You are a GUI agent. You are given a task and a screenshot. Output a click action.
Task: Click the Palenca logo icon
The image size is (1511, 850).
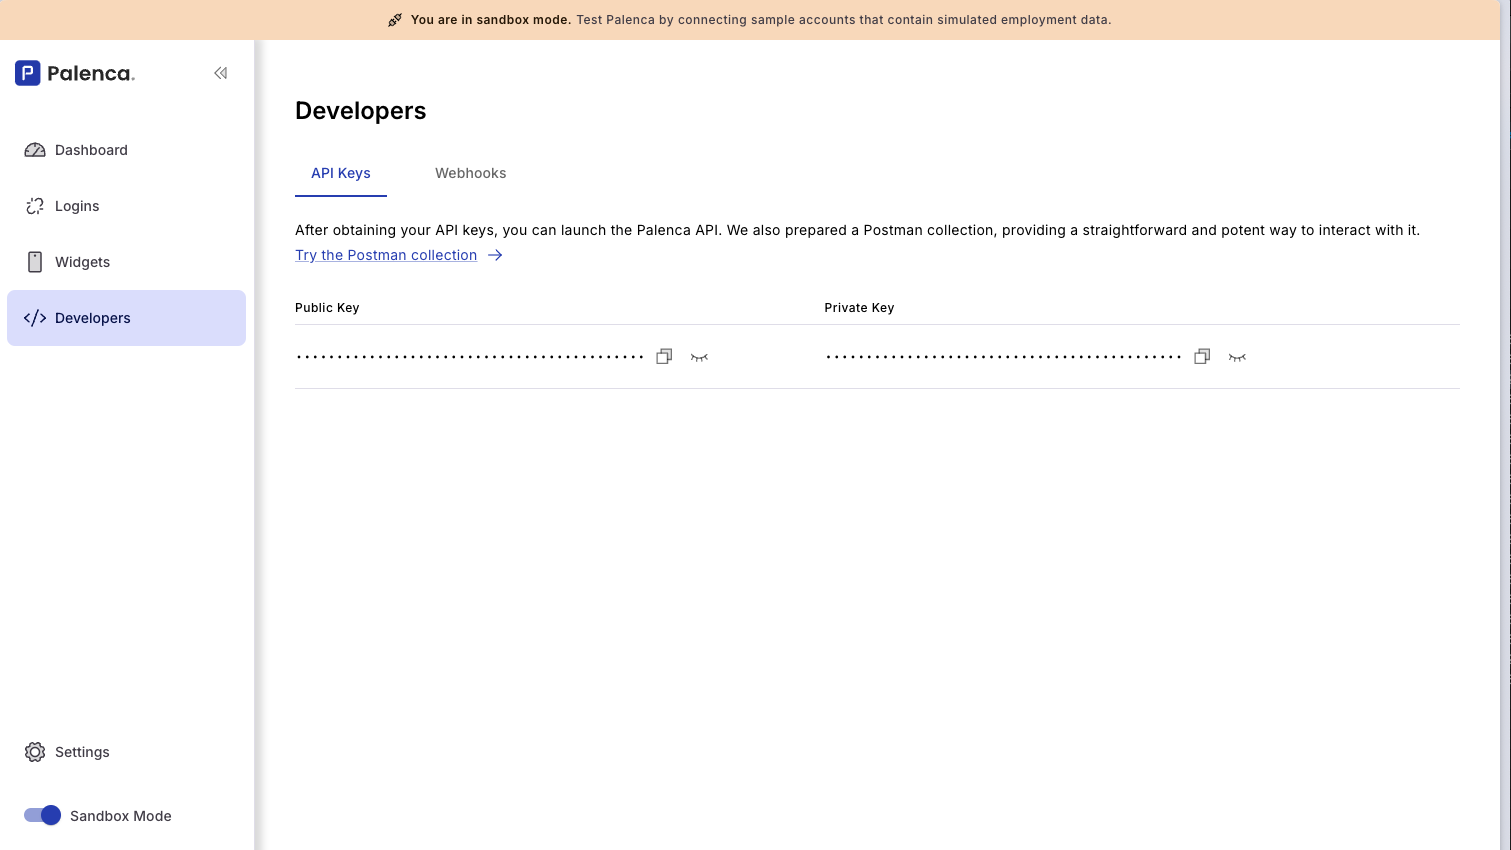[28, 73]
